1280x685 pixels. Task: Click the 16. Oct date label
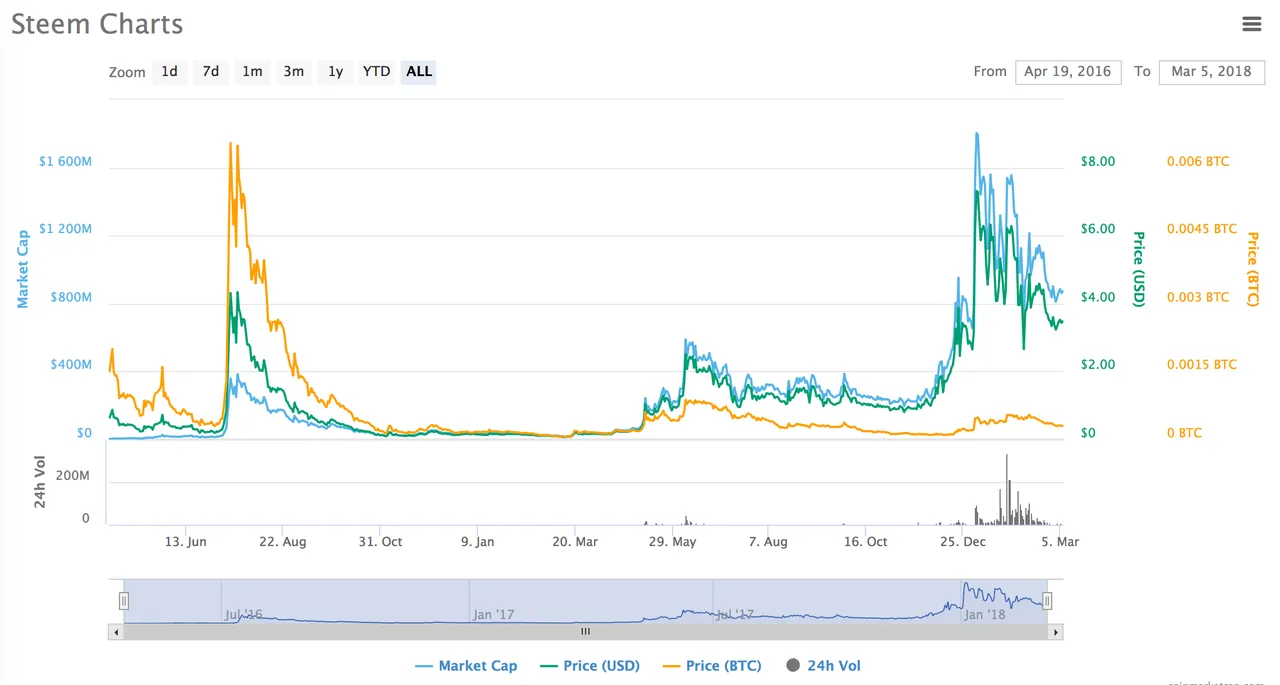click(x=865, y=542)
